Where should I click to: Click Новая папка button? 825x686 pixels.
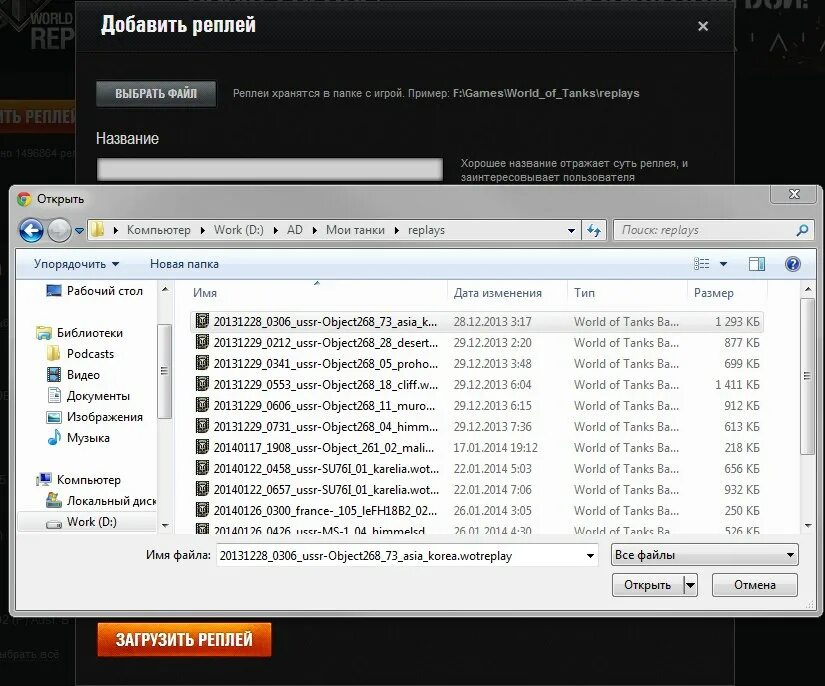184,264
